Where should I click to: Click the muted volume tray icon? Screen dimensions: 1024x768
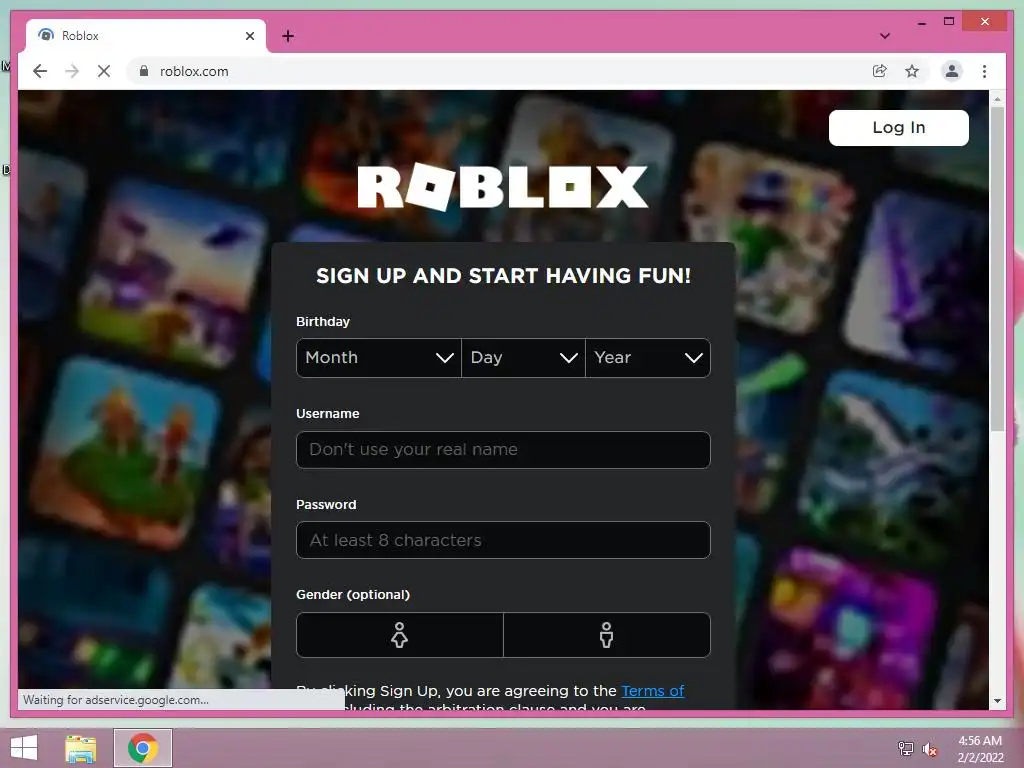click(x=930, y=749)
